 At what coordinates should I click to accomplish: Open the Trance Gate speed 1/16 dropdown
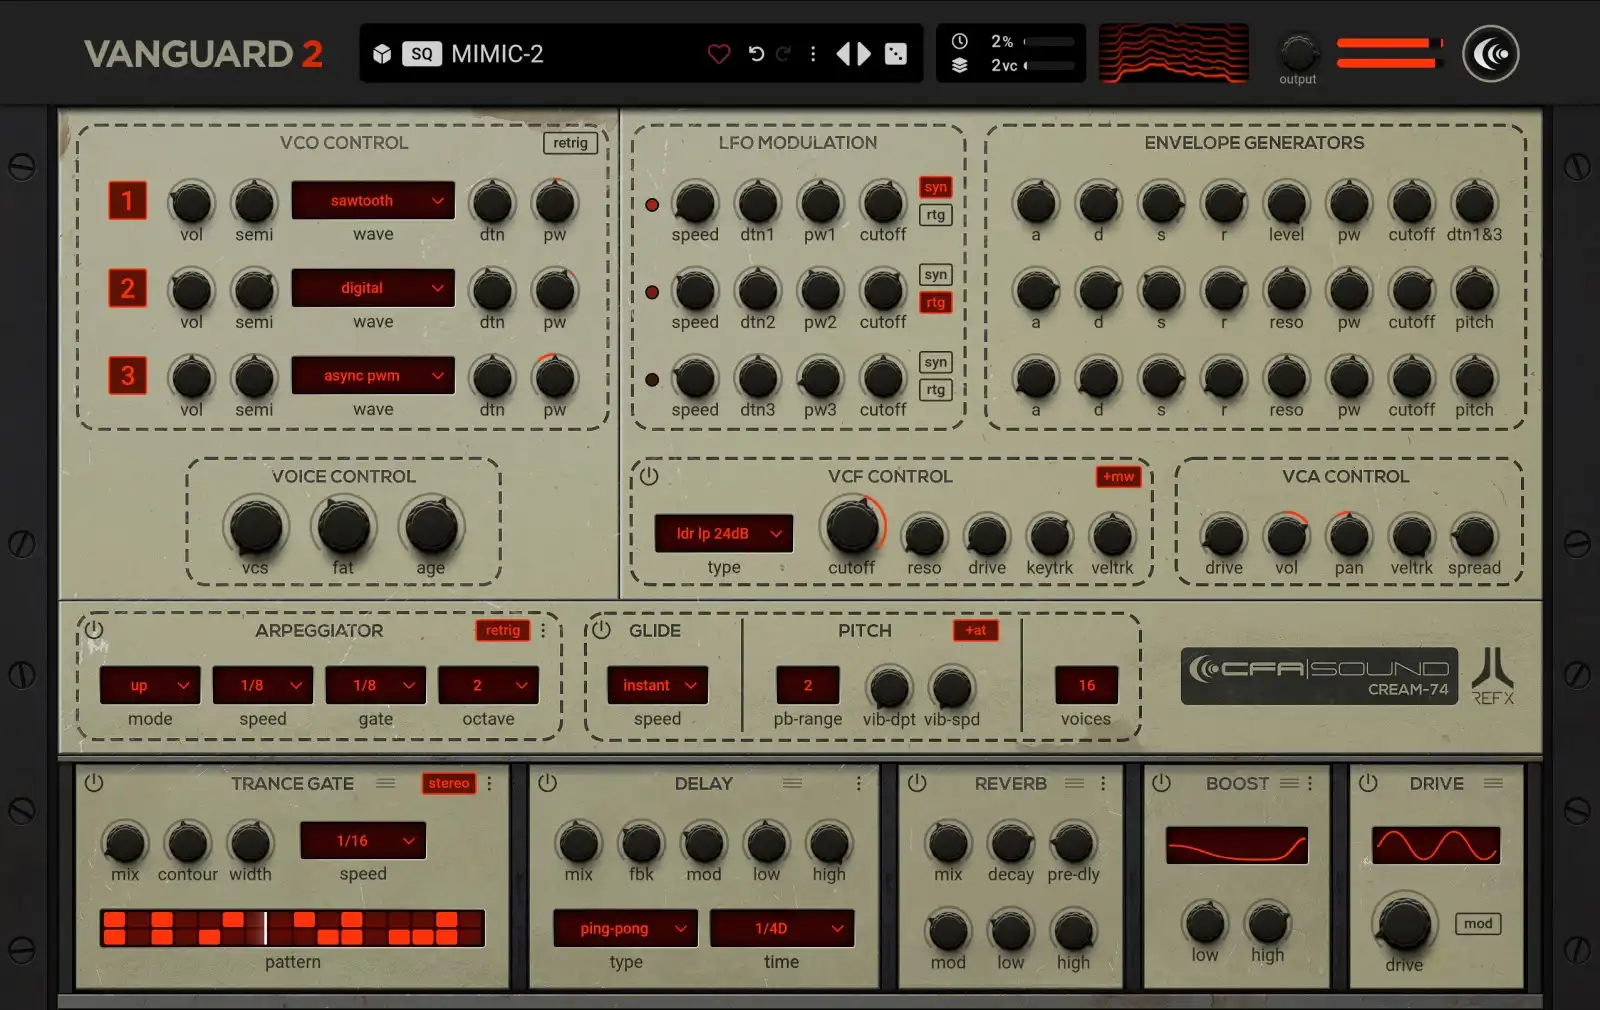click(x=363, y=841)
